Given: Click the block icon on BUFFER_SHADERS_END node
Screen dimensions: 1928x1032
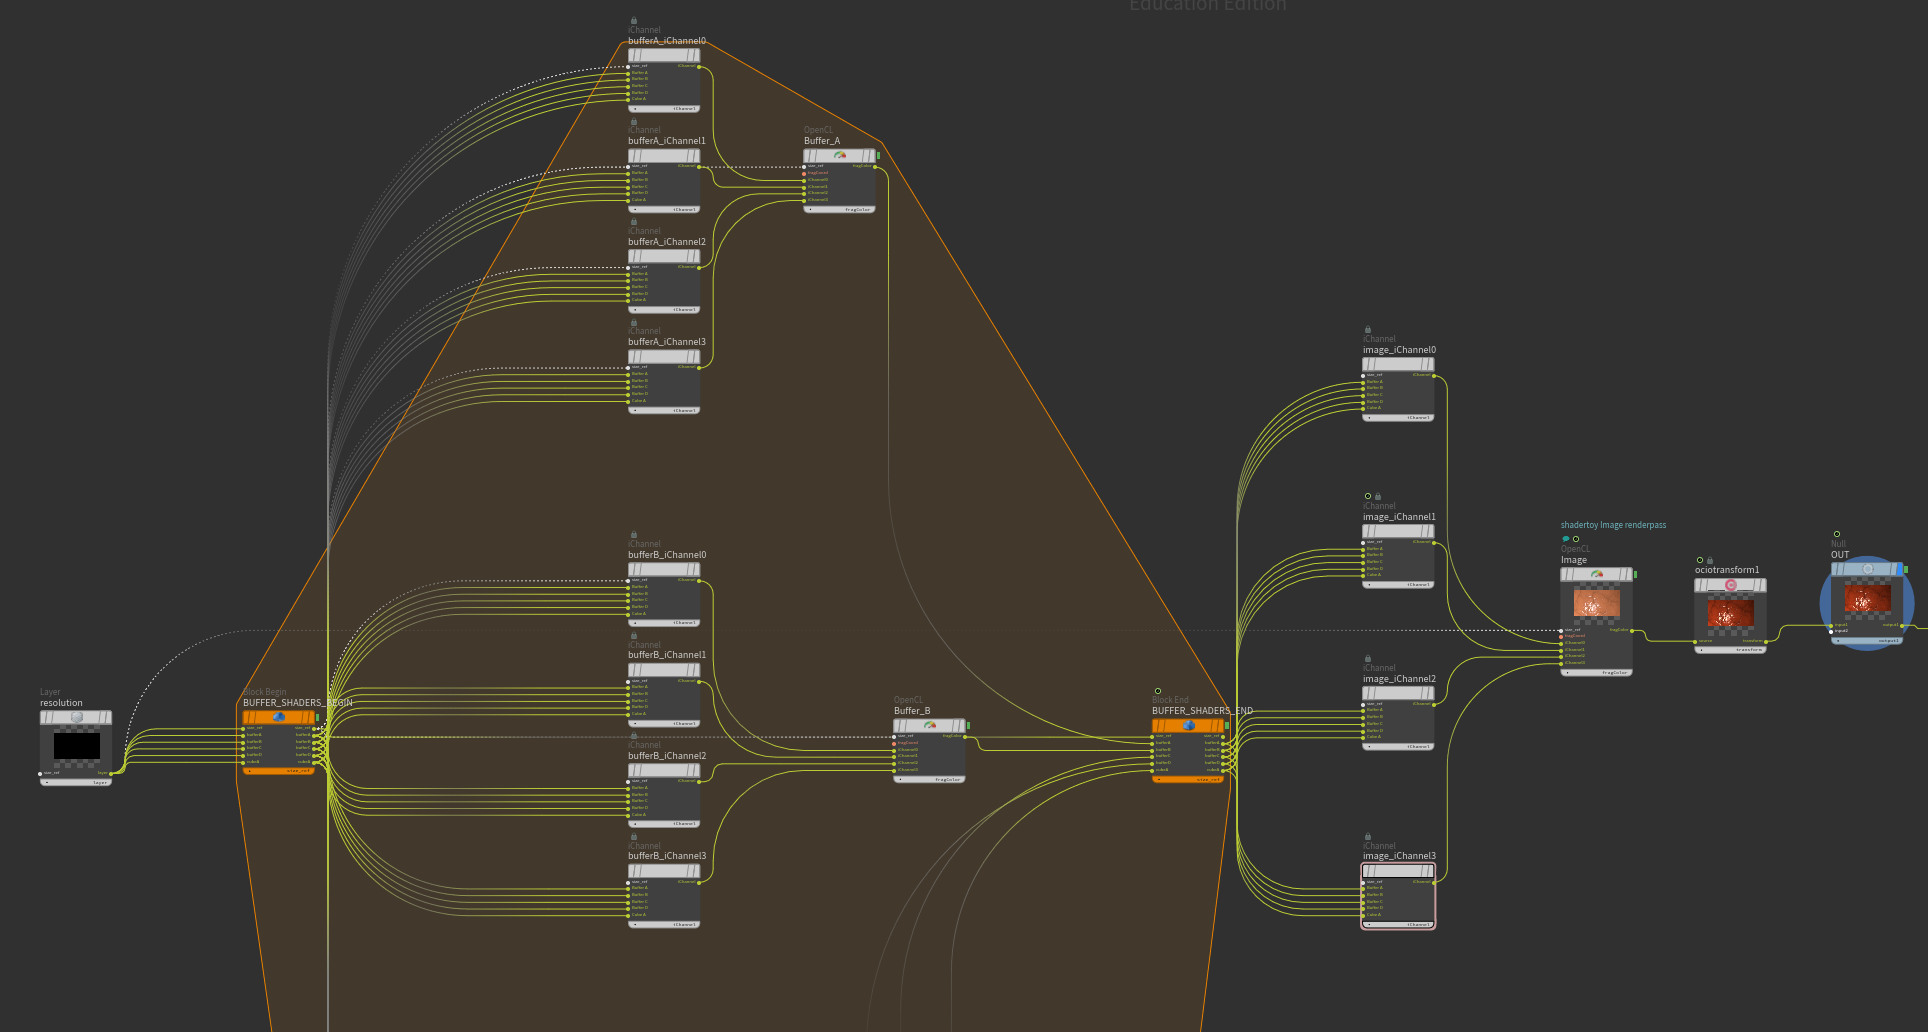Looking at the screenshot, I should (1188, 725).
